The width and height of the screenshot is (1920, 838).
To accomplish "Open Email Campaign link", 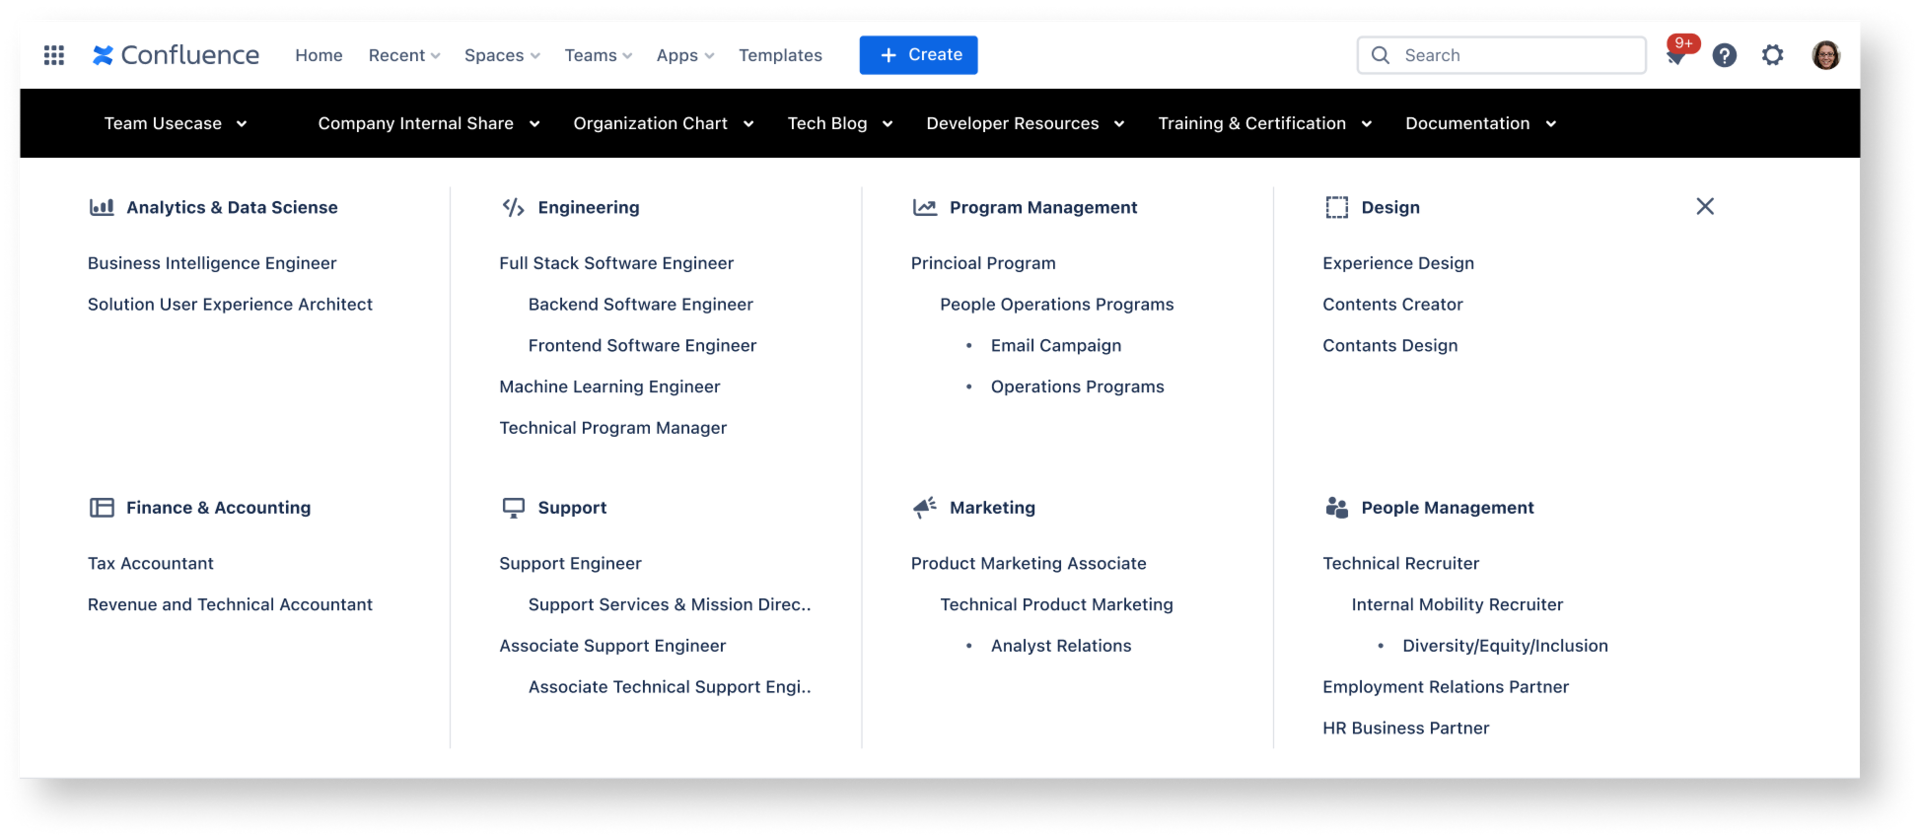I will 1056,345.
